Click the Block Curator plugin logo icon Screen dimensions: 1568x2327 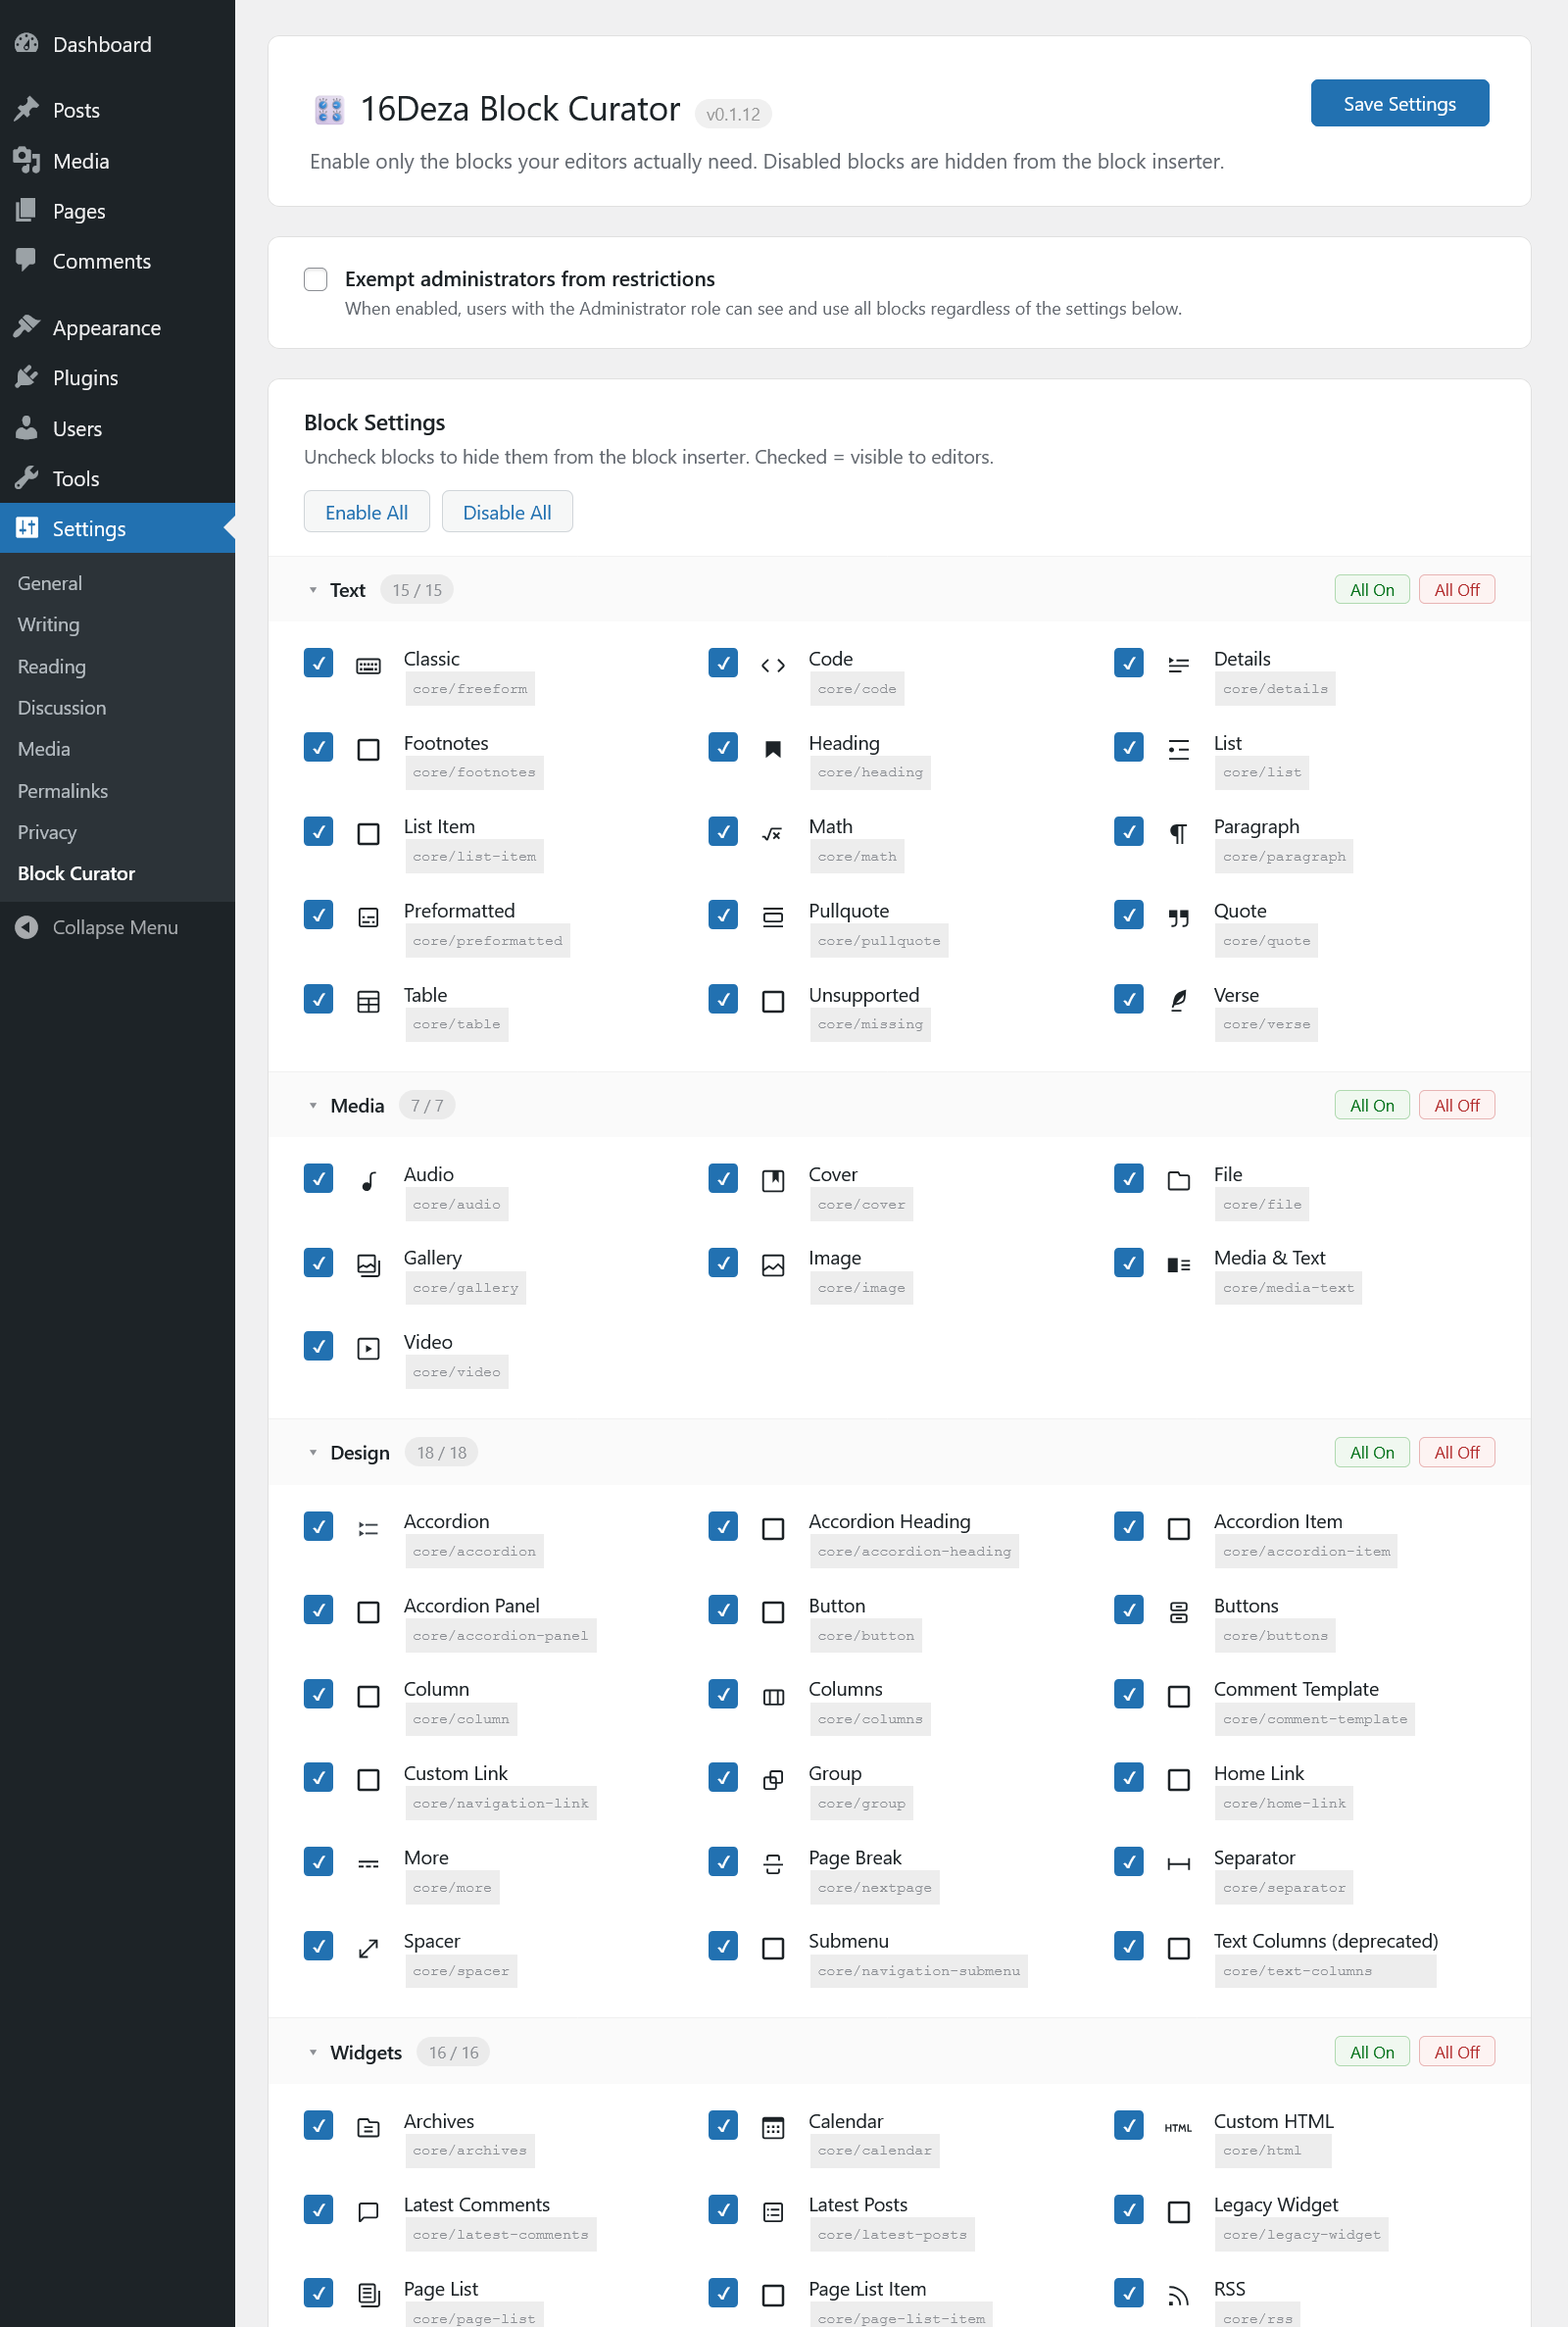pyautogui.click(x=329, y=109)
